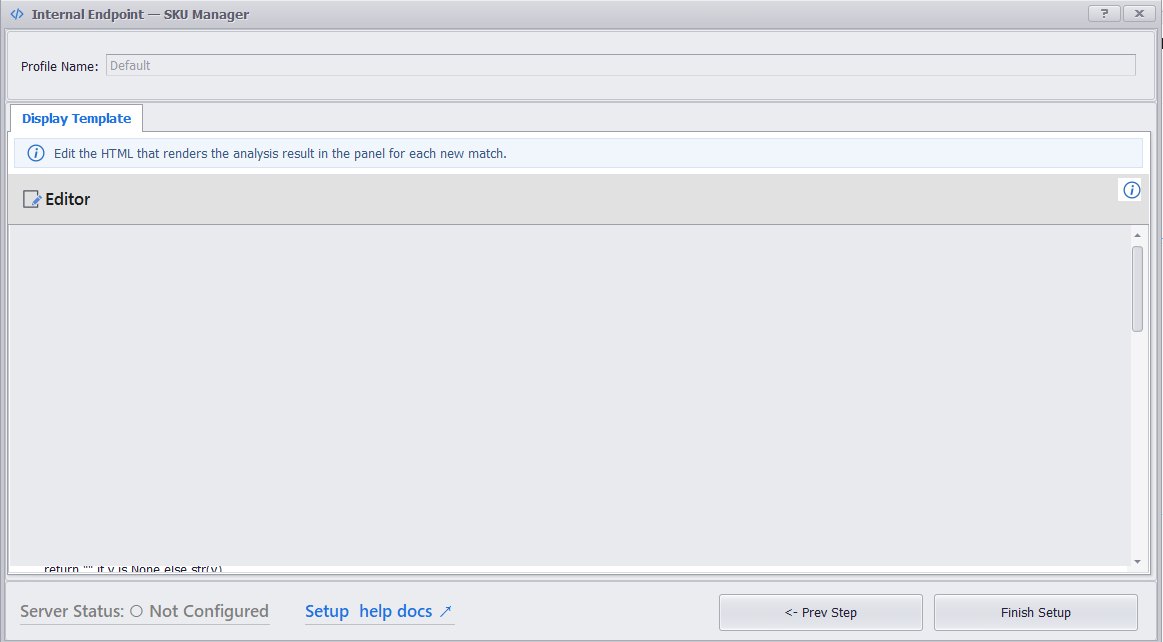This screenshot has height=642, width=1163.
Task: Close the SKU Manager dialog
Action: click(1139, 13)
